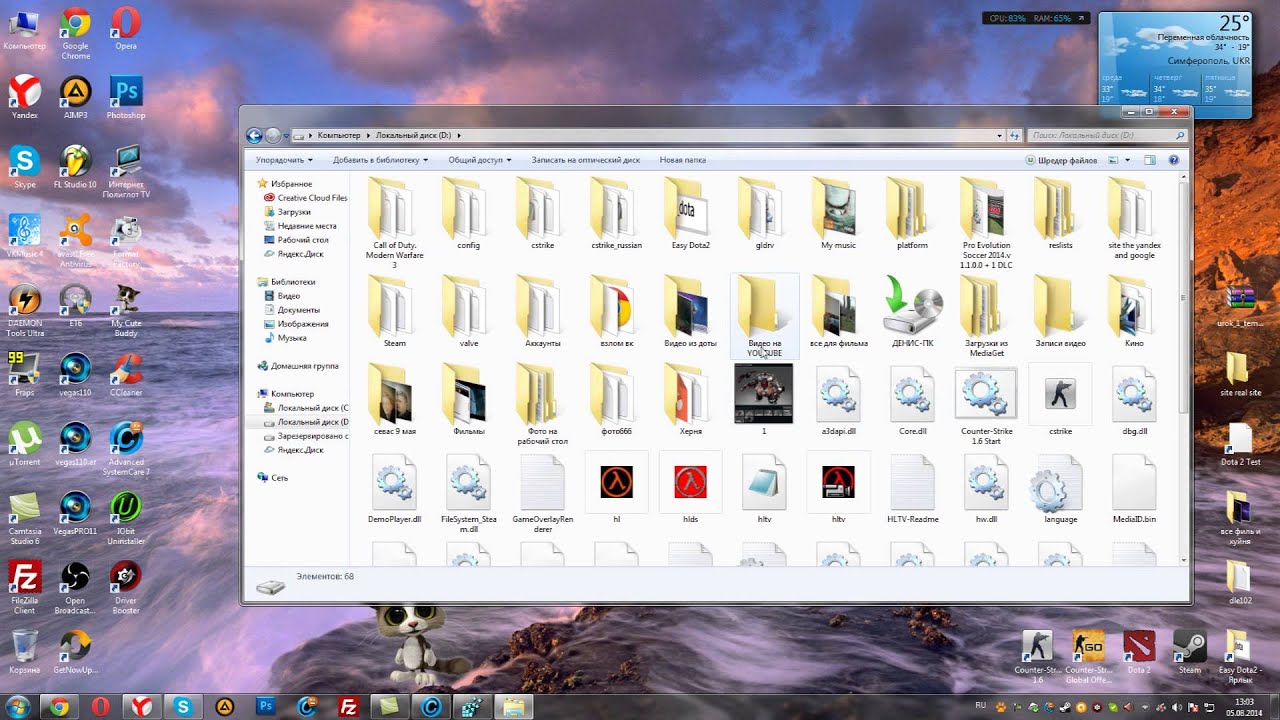The width and height of the screenshot is (1280, 720).
Task: Select Музыка library in sidebar
Action: pyautogui.click(x=285, y=338)
